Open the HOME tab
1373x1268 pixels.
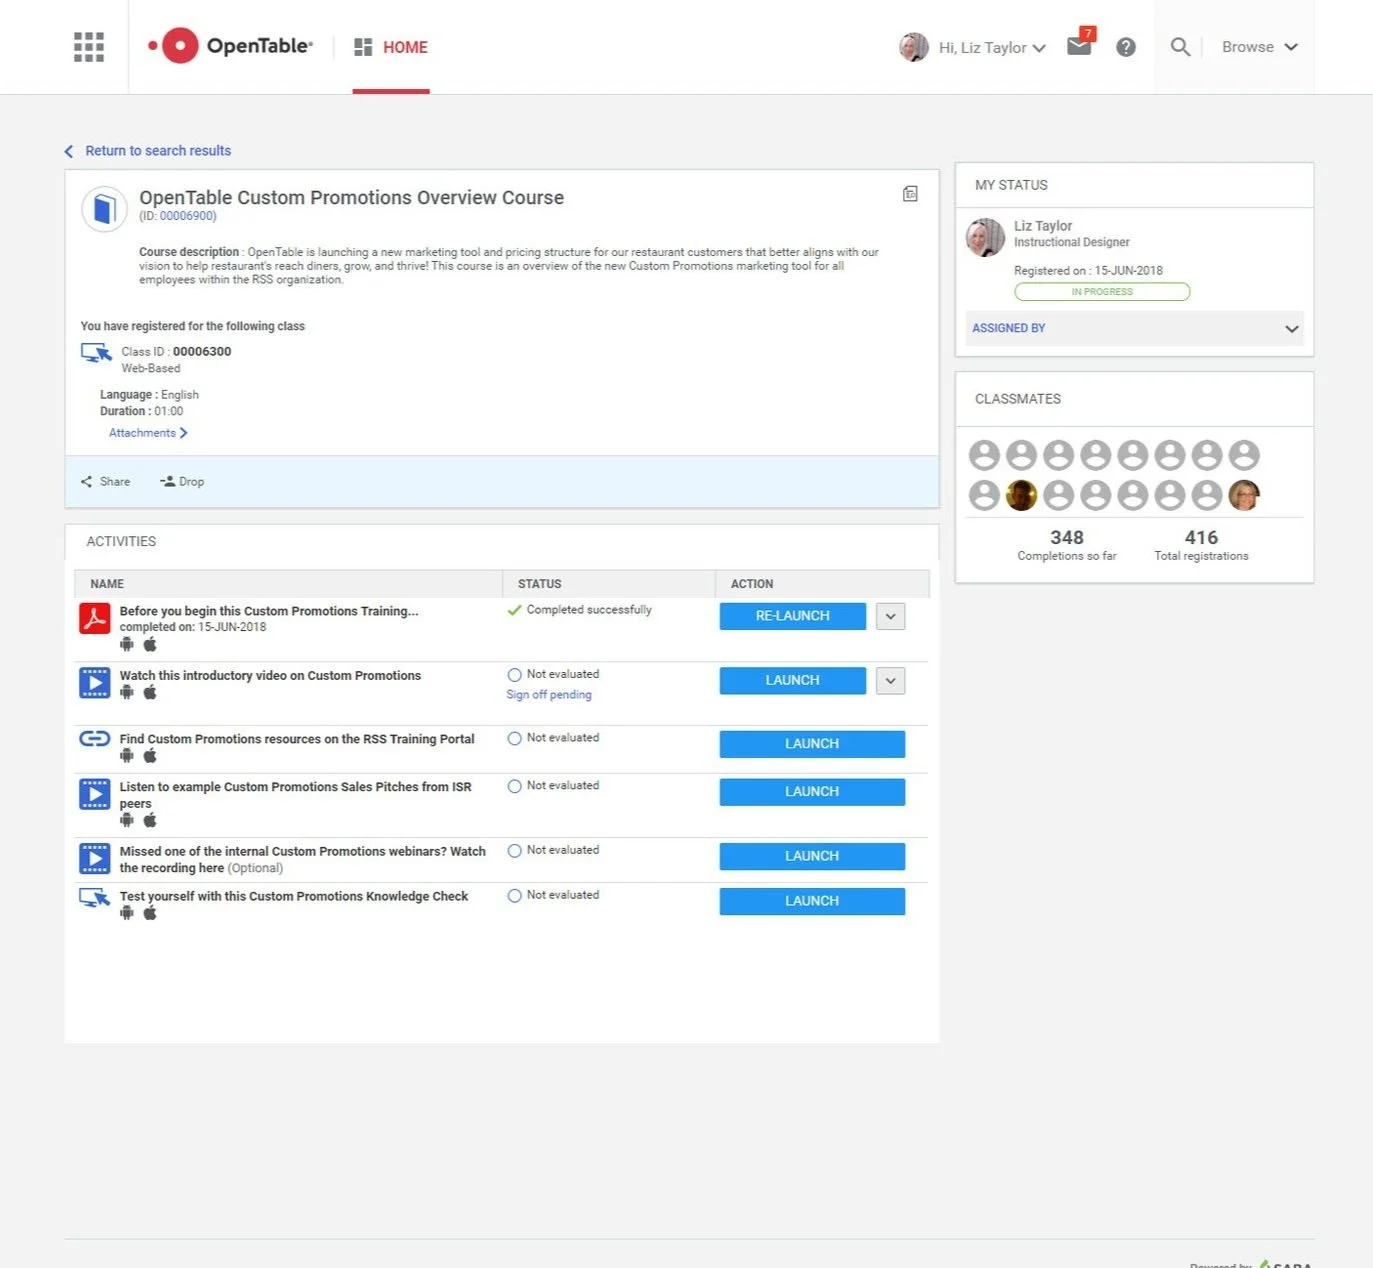391,47
